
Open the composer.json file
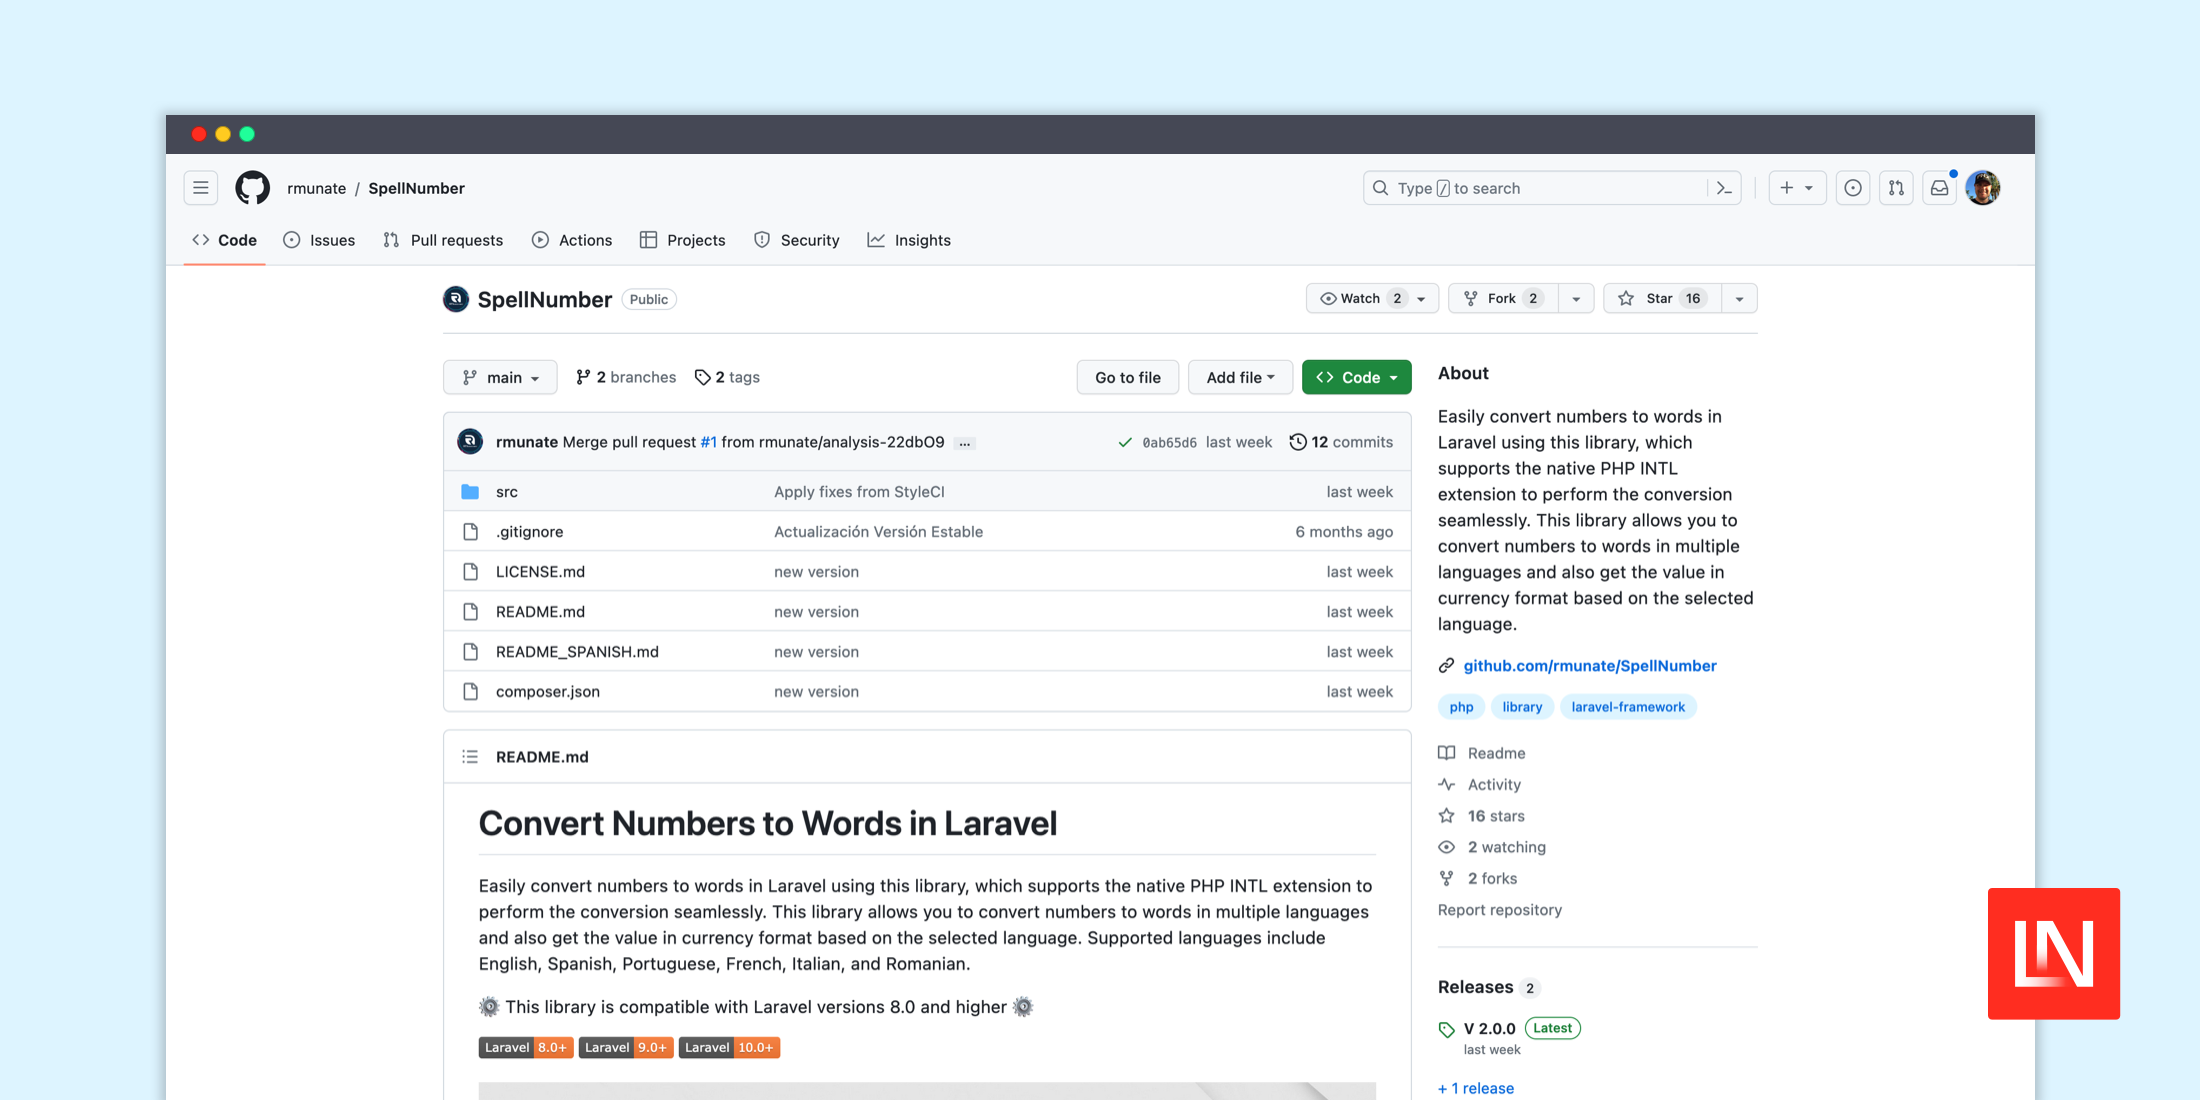click(x=548, y=692)
